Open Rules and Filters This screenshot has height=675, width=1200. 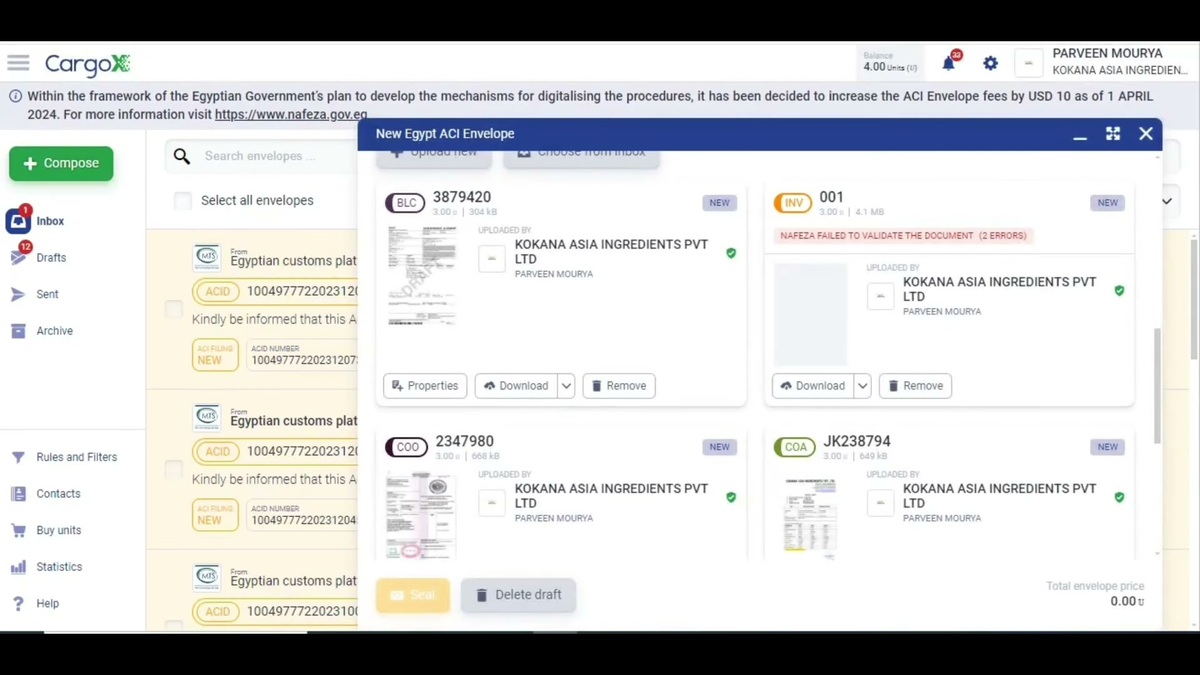click(x=76, y=457)
